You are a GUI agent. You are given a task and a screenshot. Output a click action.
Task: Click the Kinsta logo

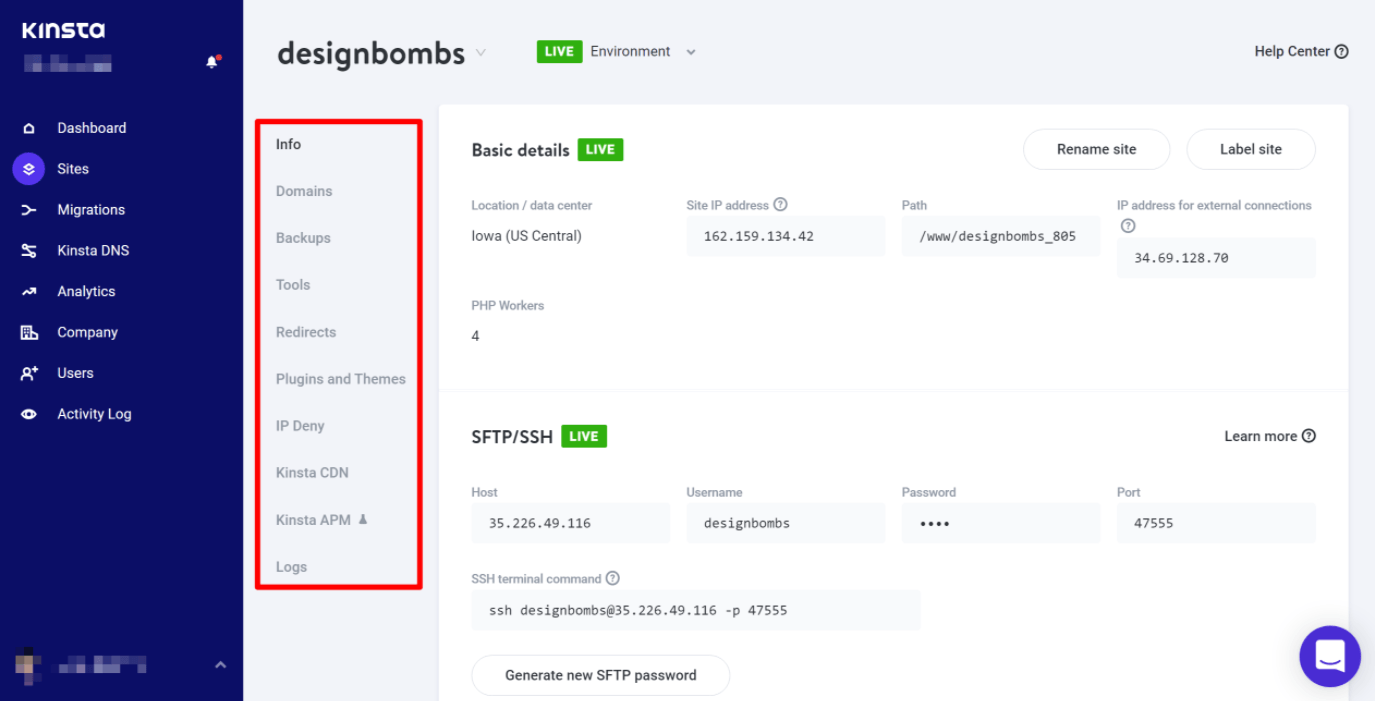point(63,31)
